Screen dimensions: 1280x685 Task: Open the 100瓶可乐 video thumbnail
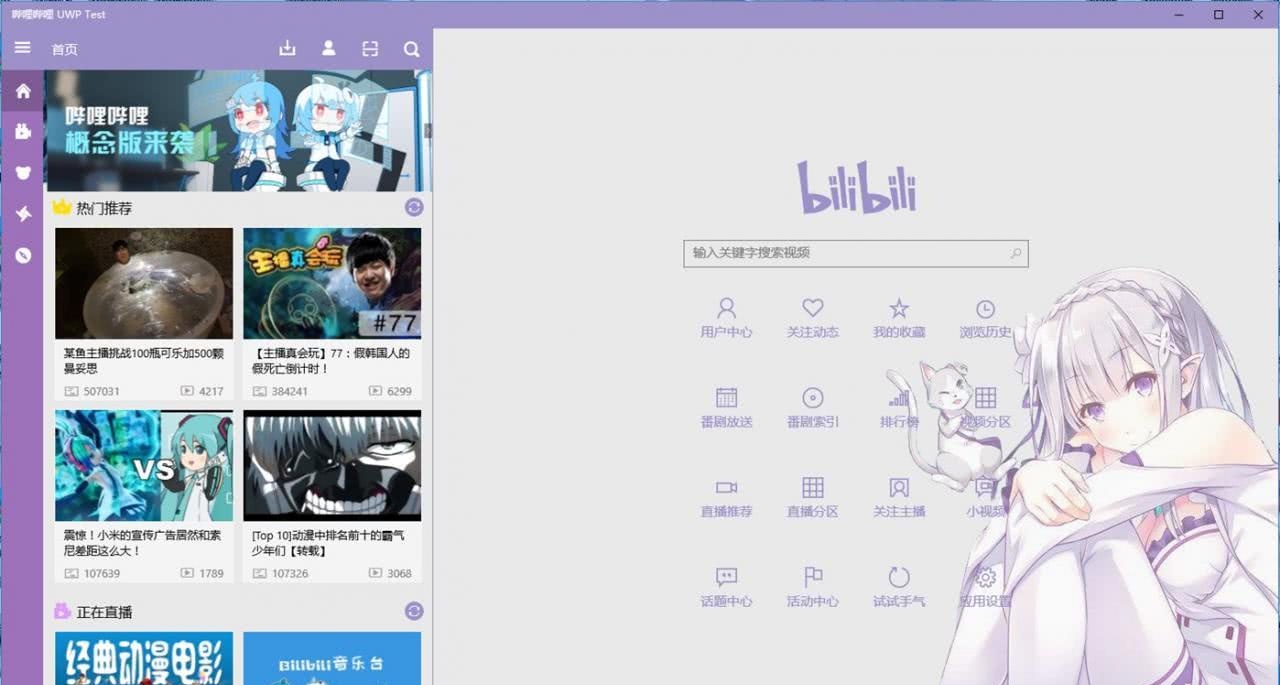click(x=144, y=283)
